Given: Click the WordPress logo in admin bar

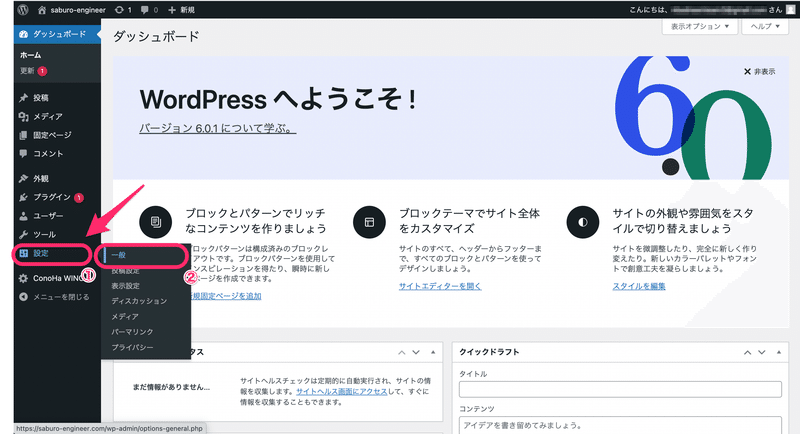Looking at the screenshot, I should coord(23,9).
